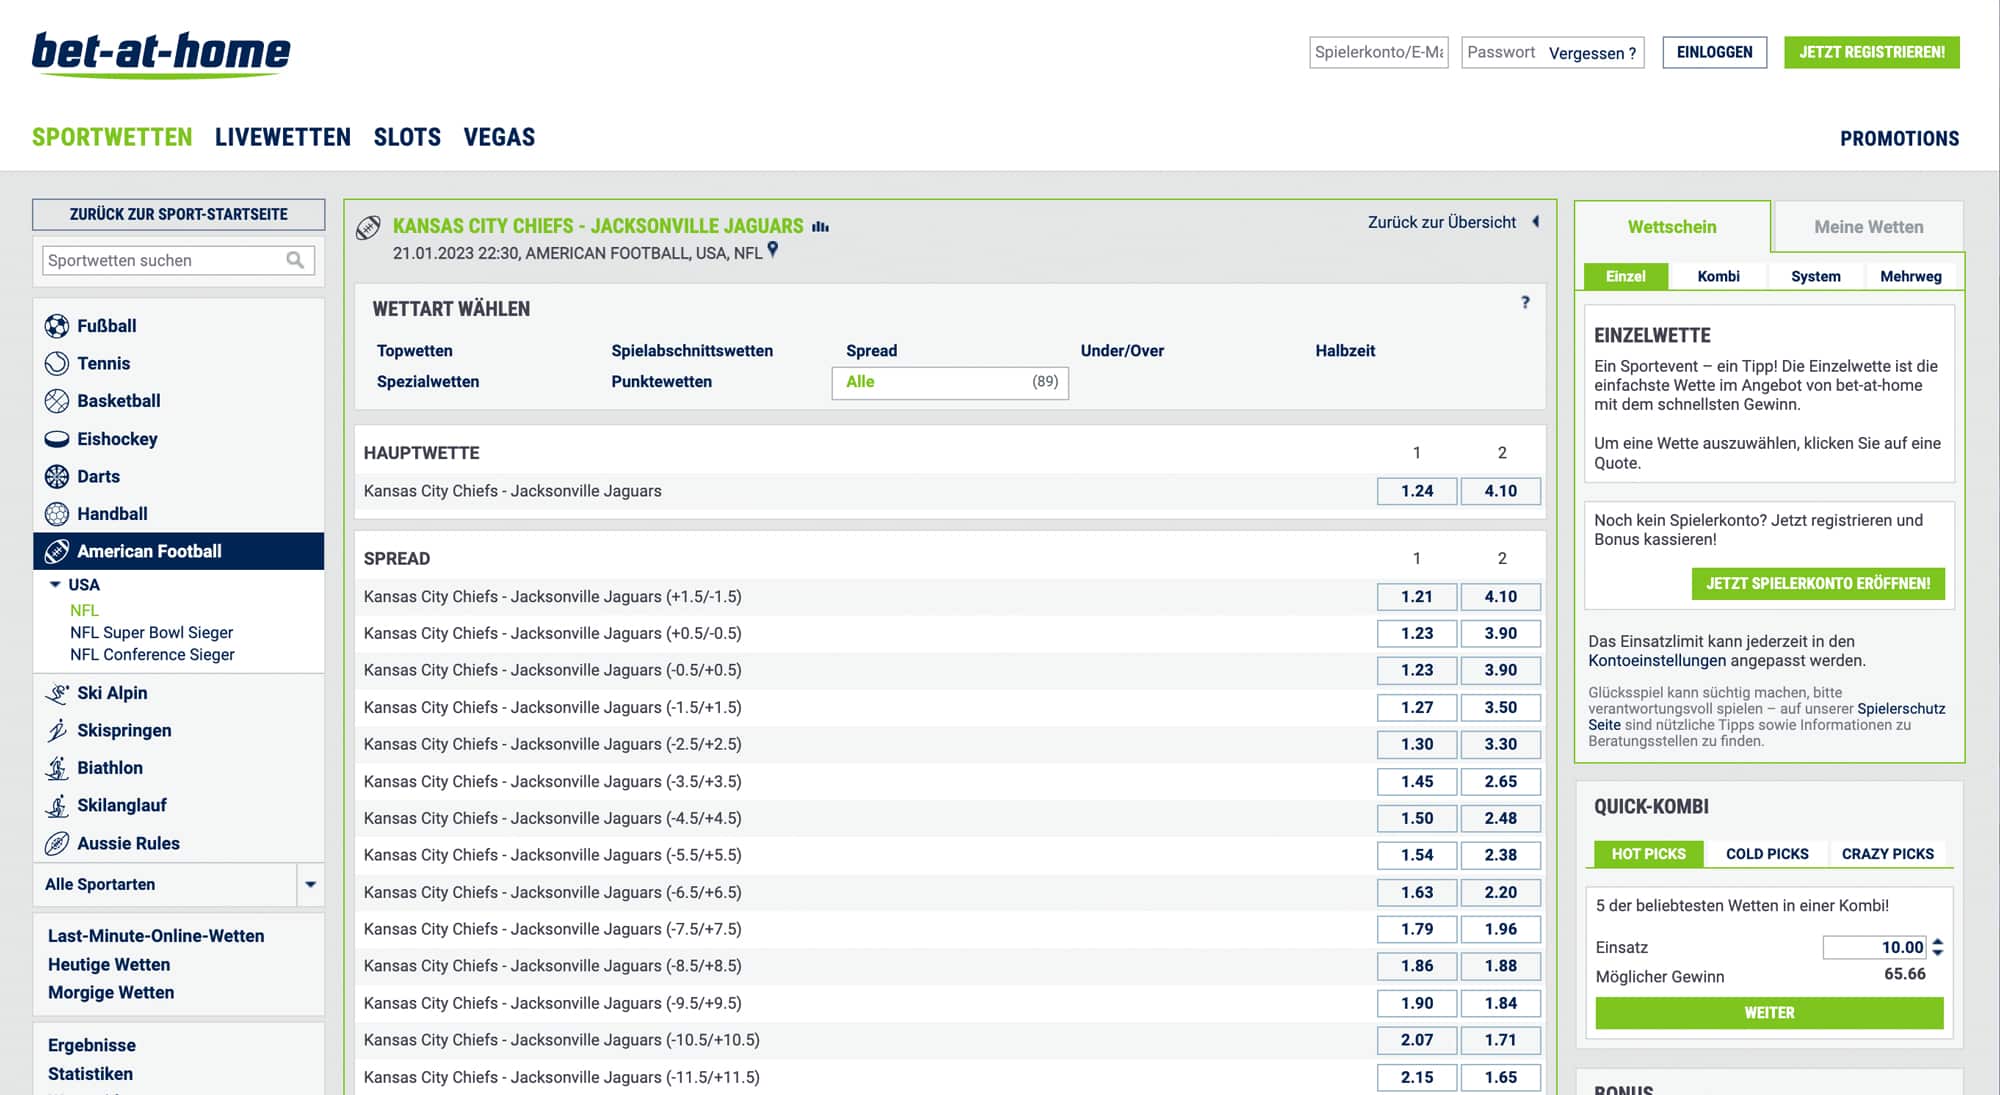This screenshot has width=2000, height=1095.
Task: Click Vergessen ? password link
Action: coord(1592,53)
